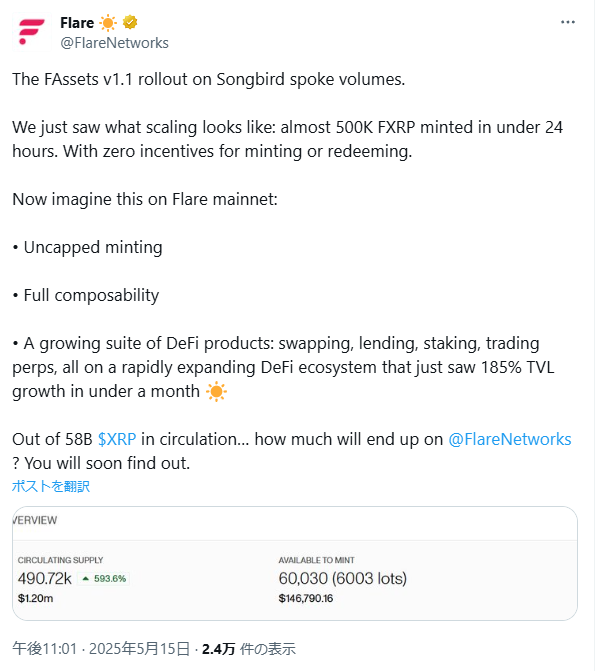Open the Flare profile avatar logo
This screenshot has height=671, width=597.
pos(32,32)
